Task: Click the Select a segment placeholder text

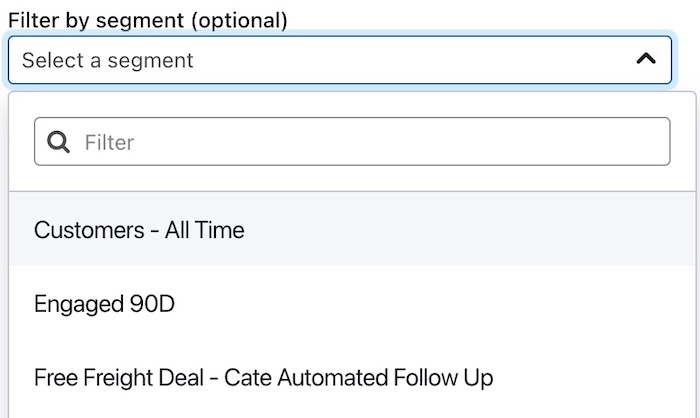Action: pyautogui.click(x=108, y=60)
